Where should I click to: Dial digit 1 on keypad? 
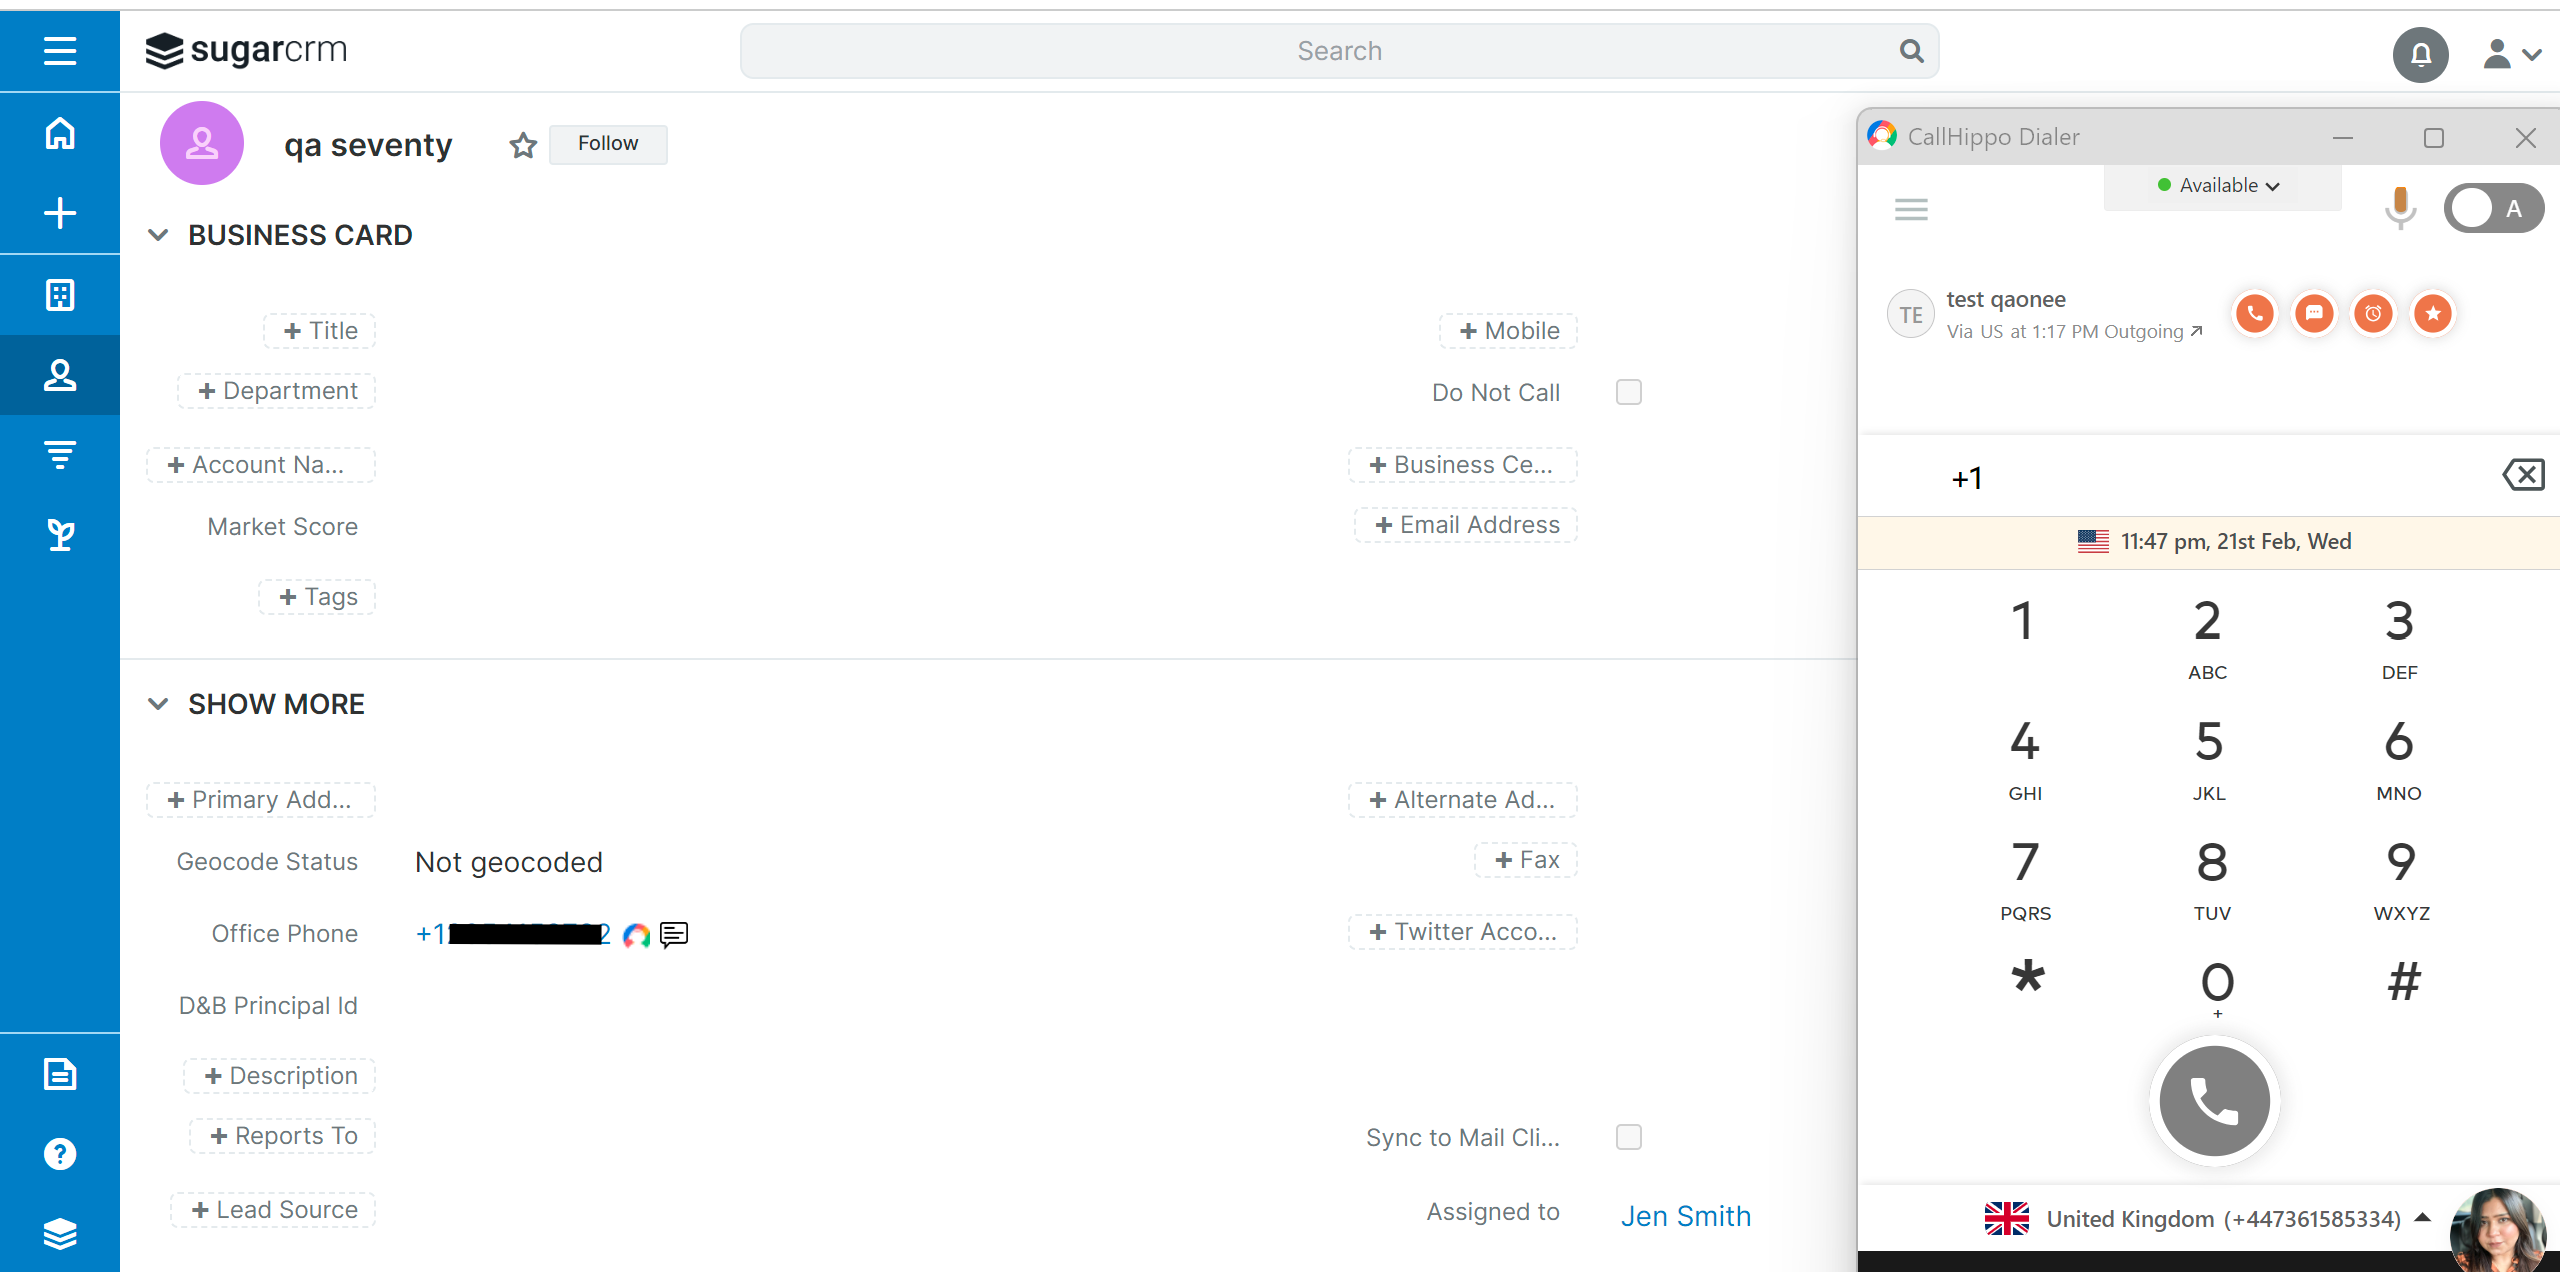coord(2023,622)
